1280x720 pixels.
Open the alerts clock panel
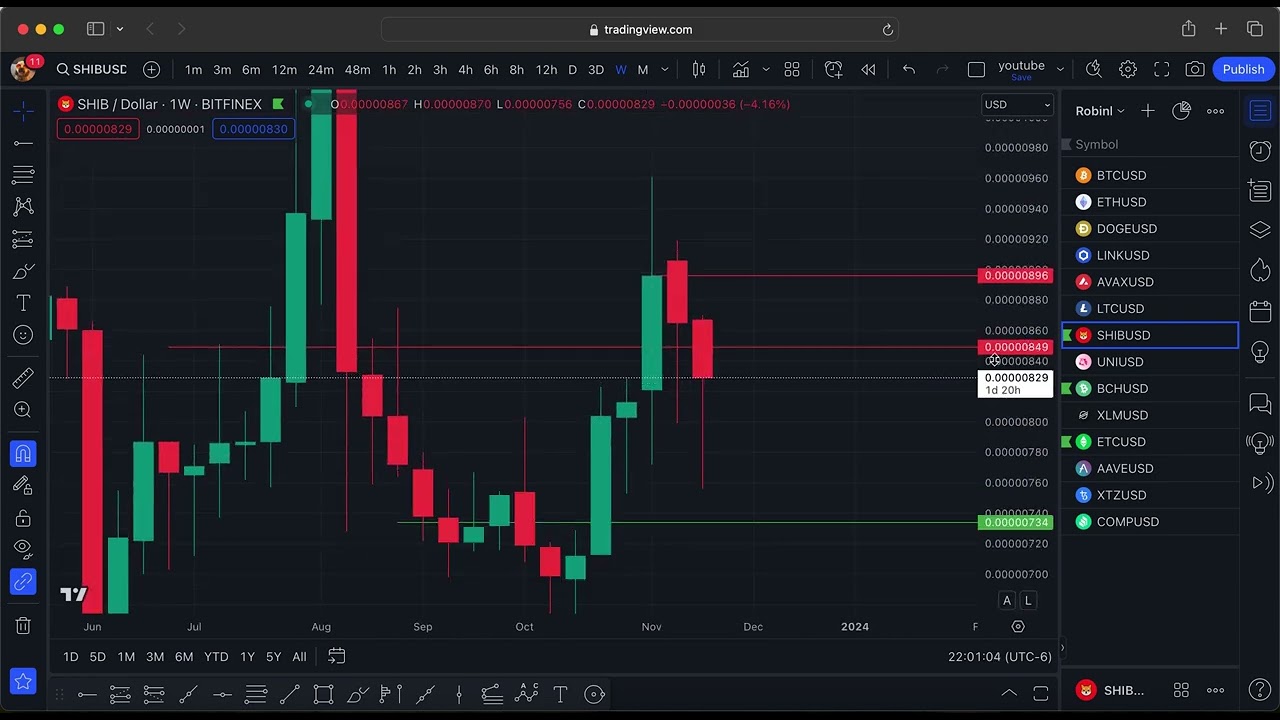tap(1260, 151)
